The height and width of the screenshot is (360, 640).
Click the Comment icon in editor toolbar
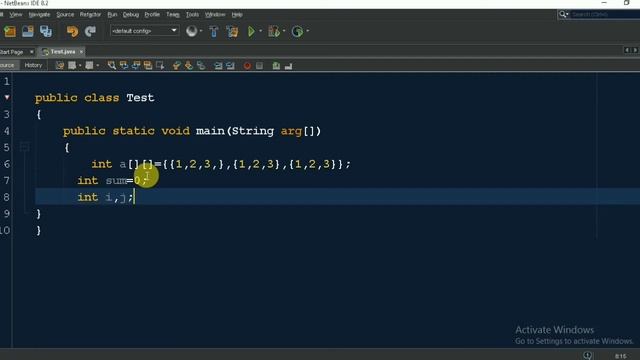[276, 65]
